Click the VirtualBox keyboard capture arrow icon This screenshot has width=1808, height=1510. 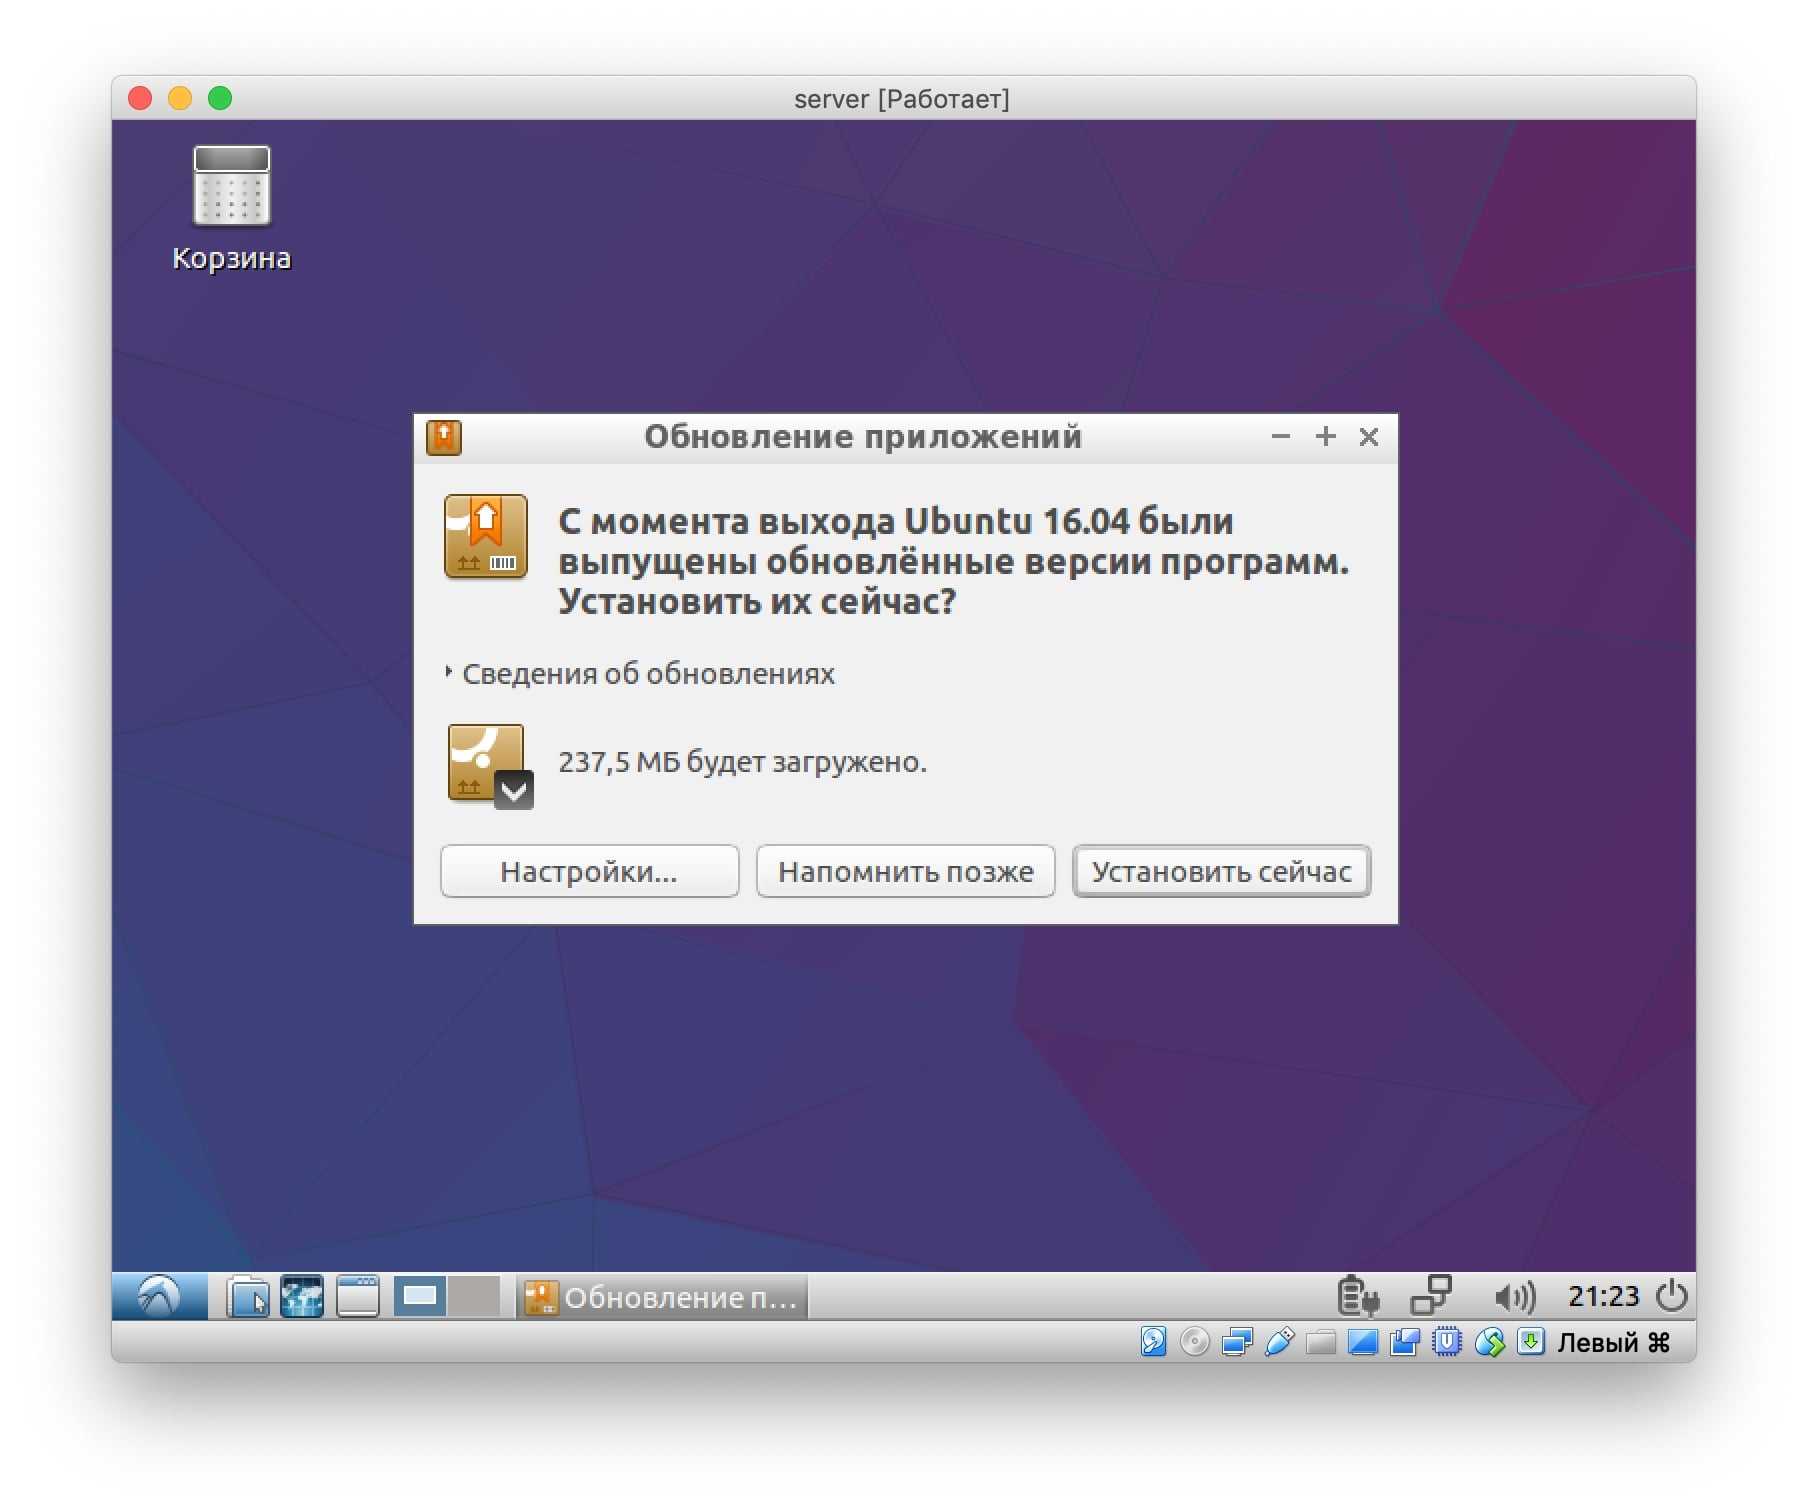pos(1530,1341)
